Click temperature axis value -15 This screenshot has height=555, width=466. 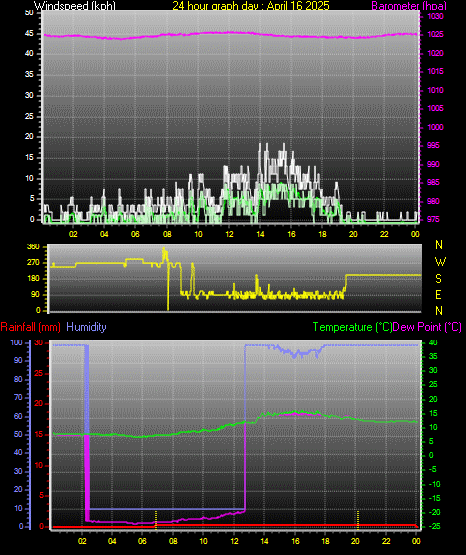pos(435,498)
